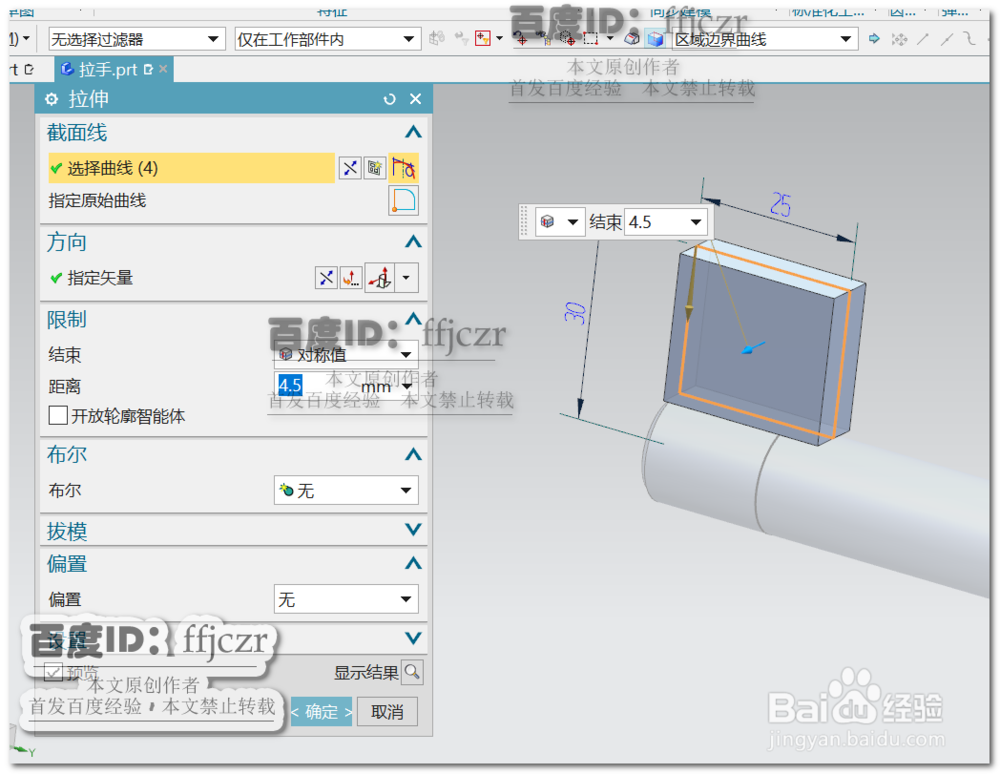The height and width of the screenshot is (774, 1000).
Task: Click the 30 dimension in the viewport
Action: point(575,312)
